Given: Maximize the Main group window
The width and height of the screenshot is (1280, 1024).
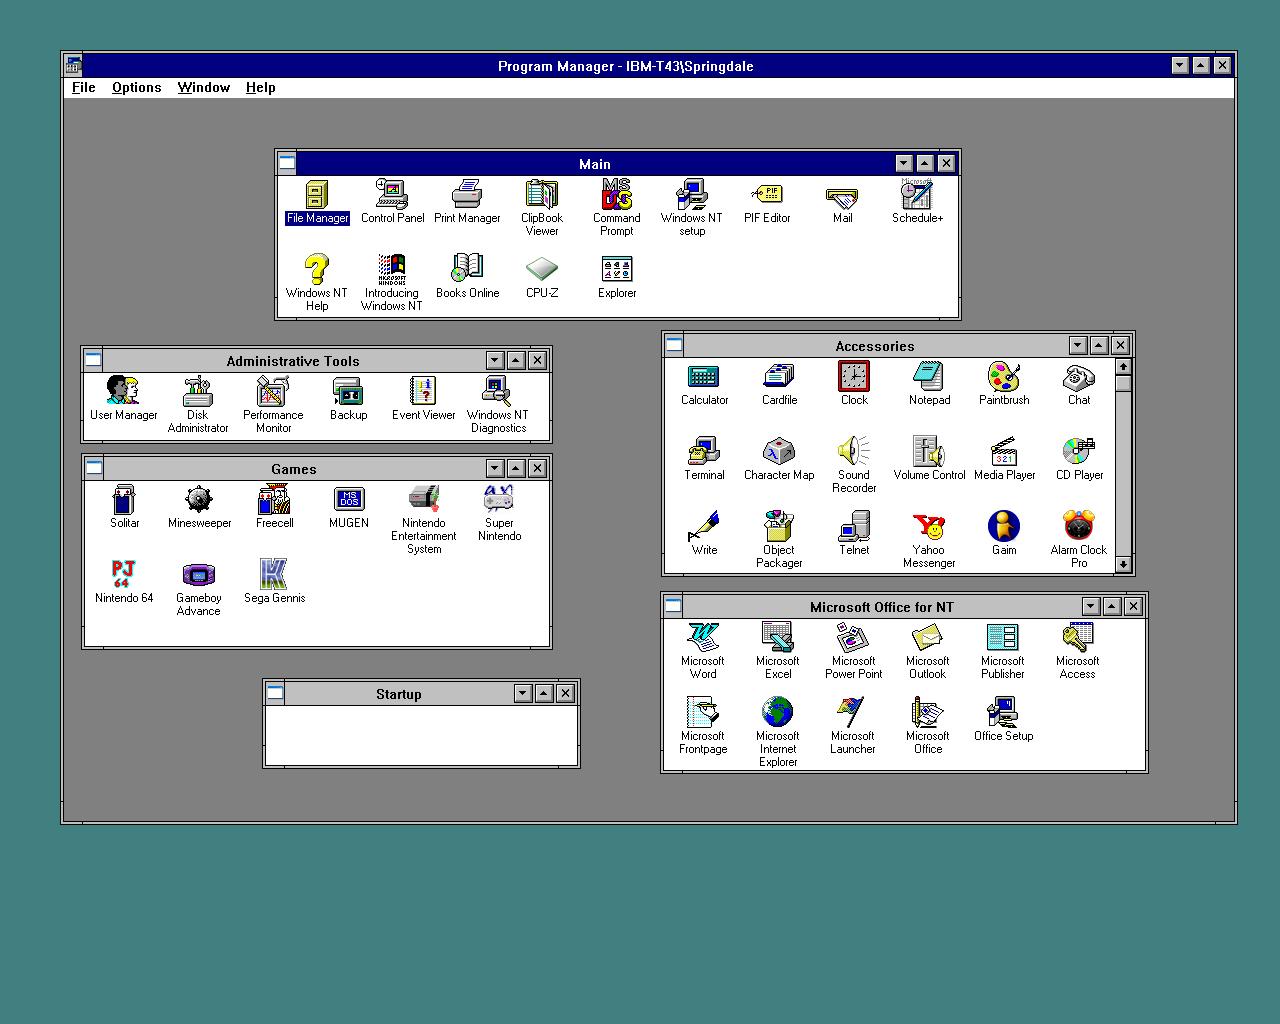Looking at the screenshot, I should point(925,163).
